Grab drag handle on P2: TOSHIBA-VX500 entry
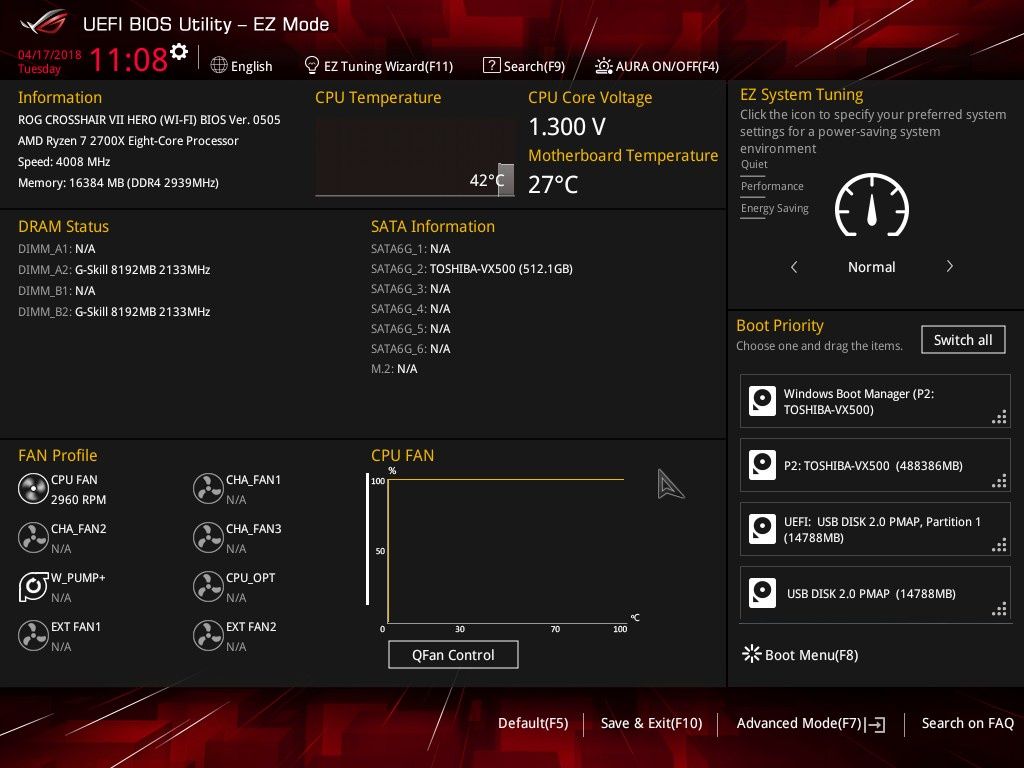This screenshot has height=768, width=1024. coord(999,481)
